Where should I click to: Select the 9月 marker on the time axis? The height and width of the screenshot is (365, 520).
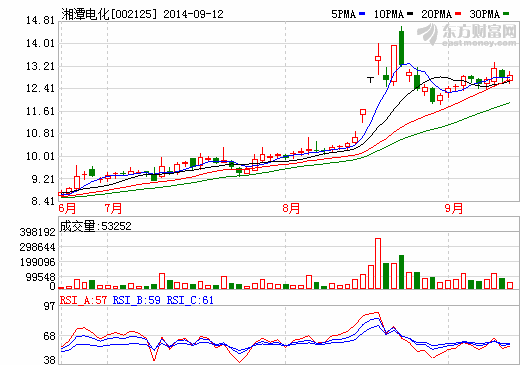click(454, 209)
